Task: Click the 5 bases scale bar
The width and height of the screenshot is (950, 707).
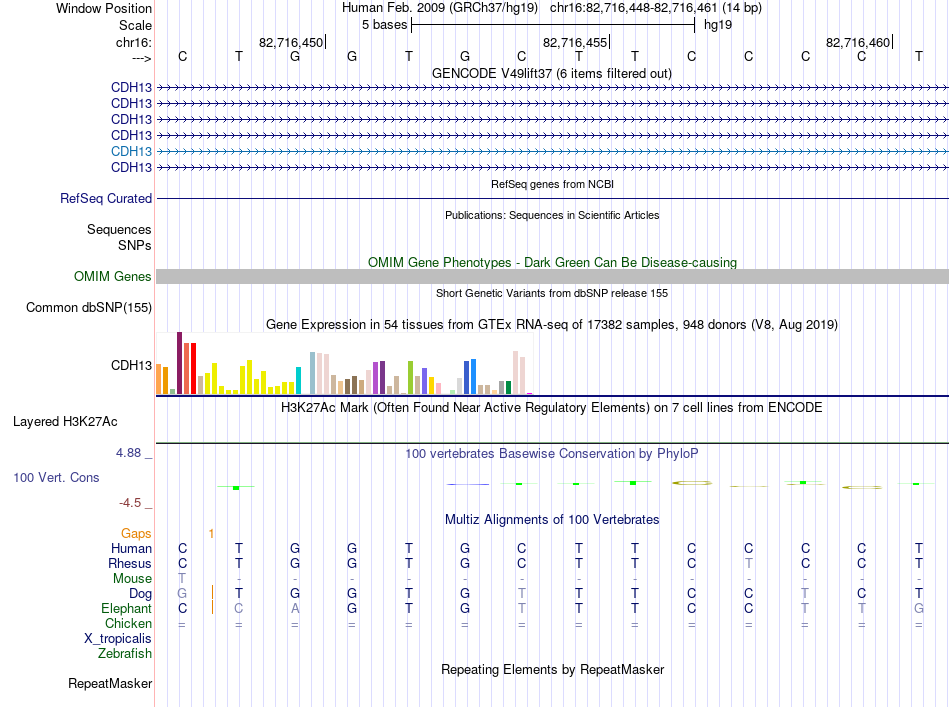Action: coord(553,25)
